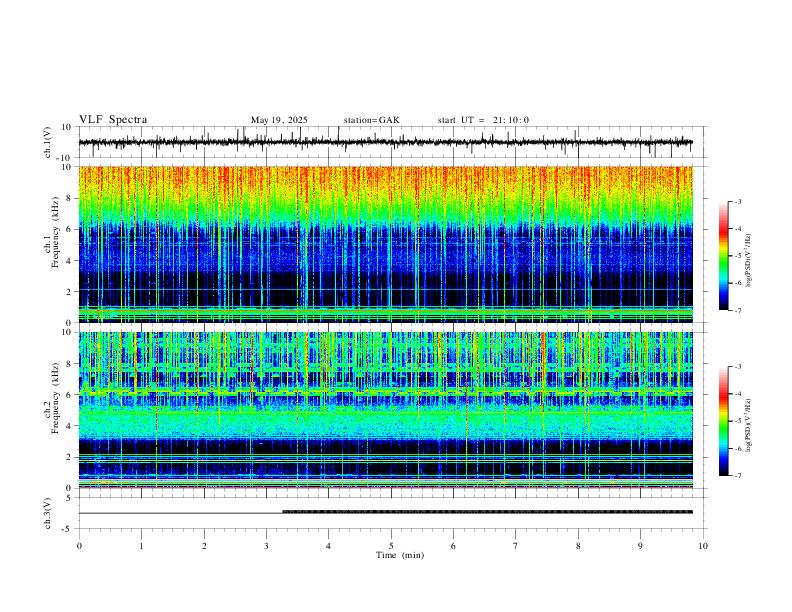Click inside the ch.1 spectrogram panel
This screenshot has height=612, width=792.
385,244
